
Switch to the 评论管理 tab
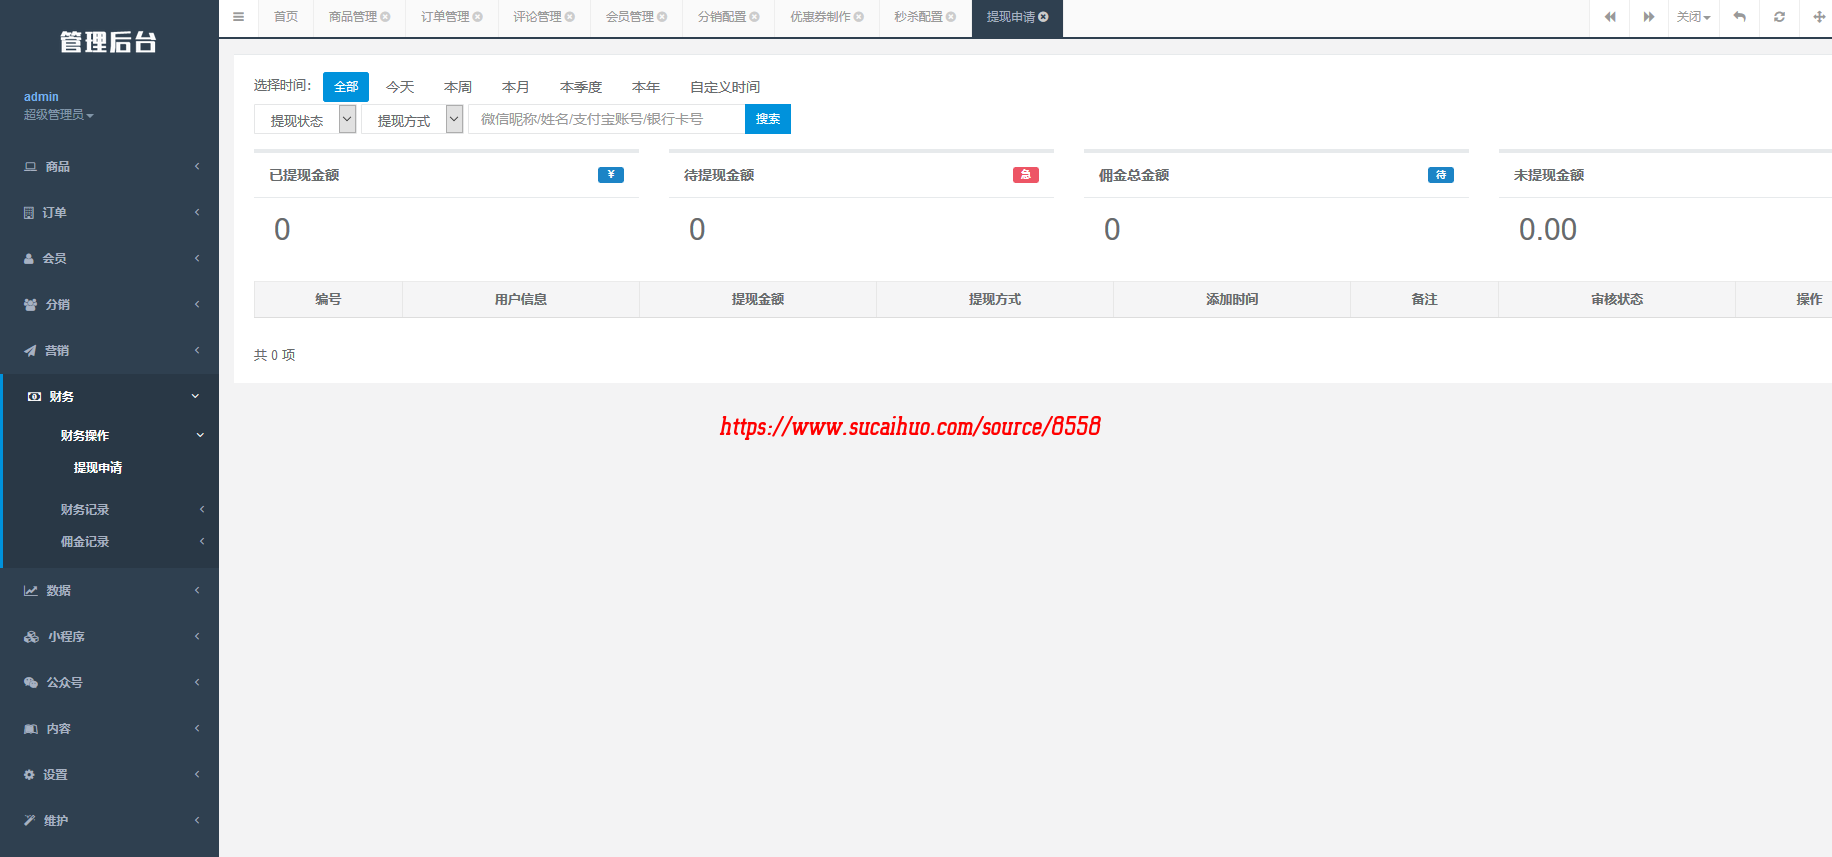(x=537, y=17)
